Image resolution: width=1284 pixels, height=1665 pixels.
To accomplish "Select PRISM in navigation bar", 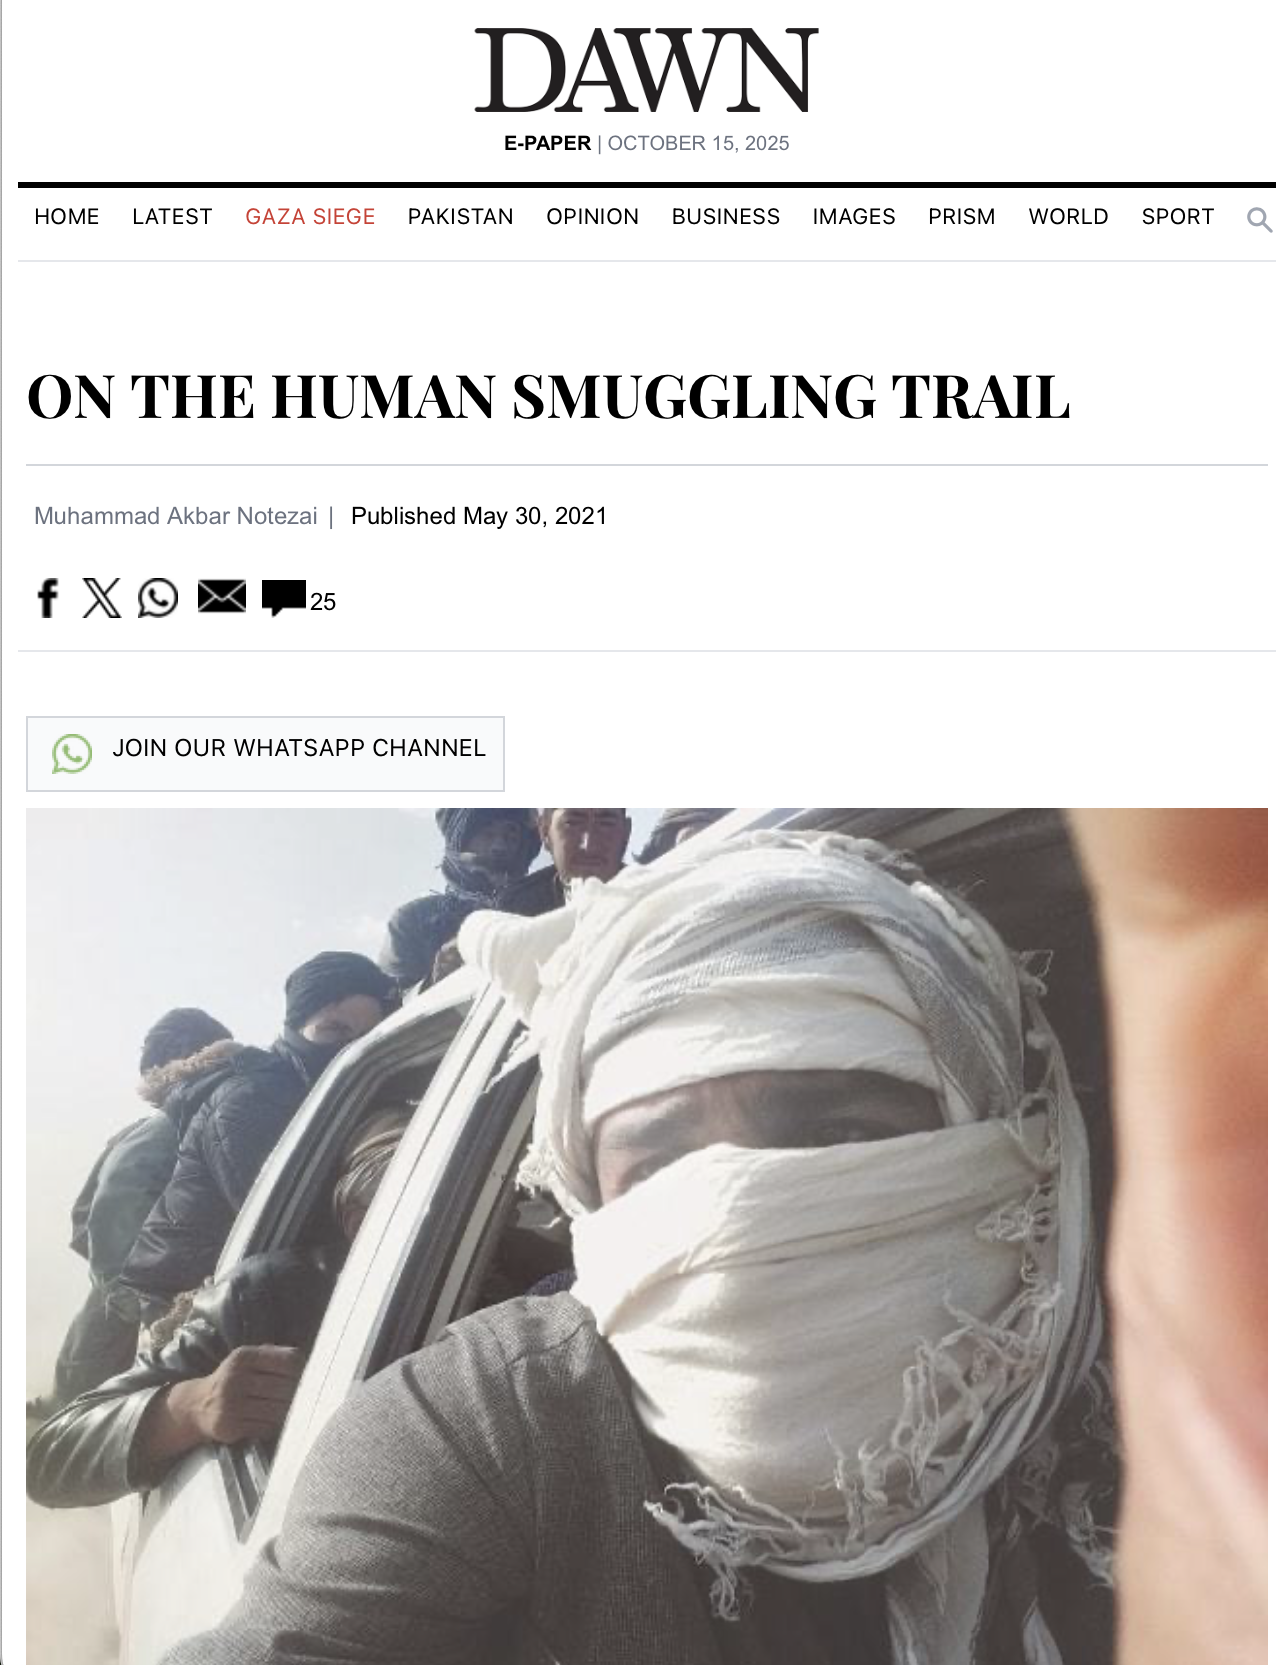I will pos(962,217).
